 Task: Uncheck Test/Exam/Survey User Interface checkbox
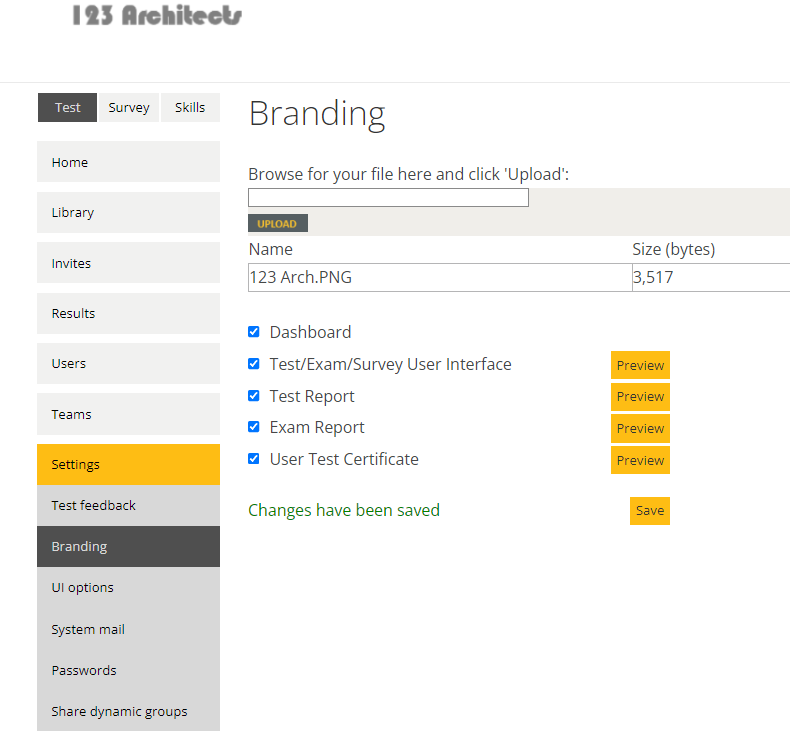(x=254, y=364)
